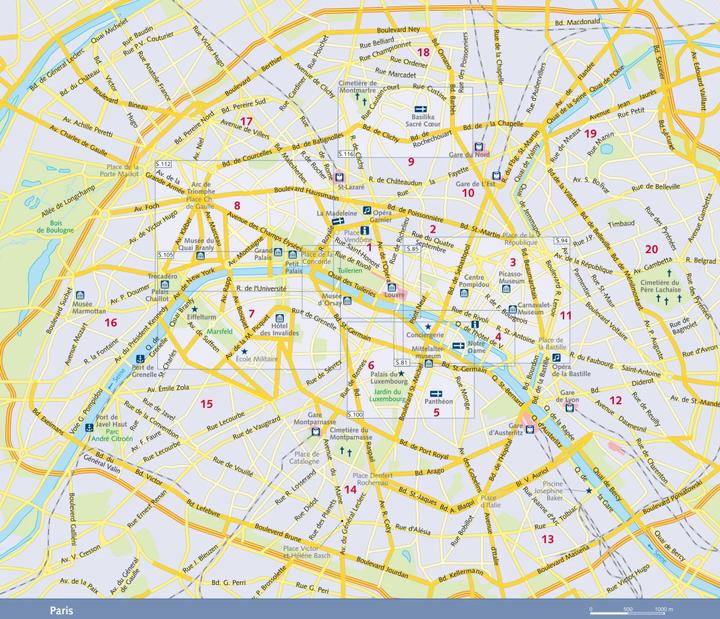
Task: Select arrondissement number 15
Action: pos(207,404)
